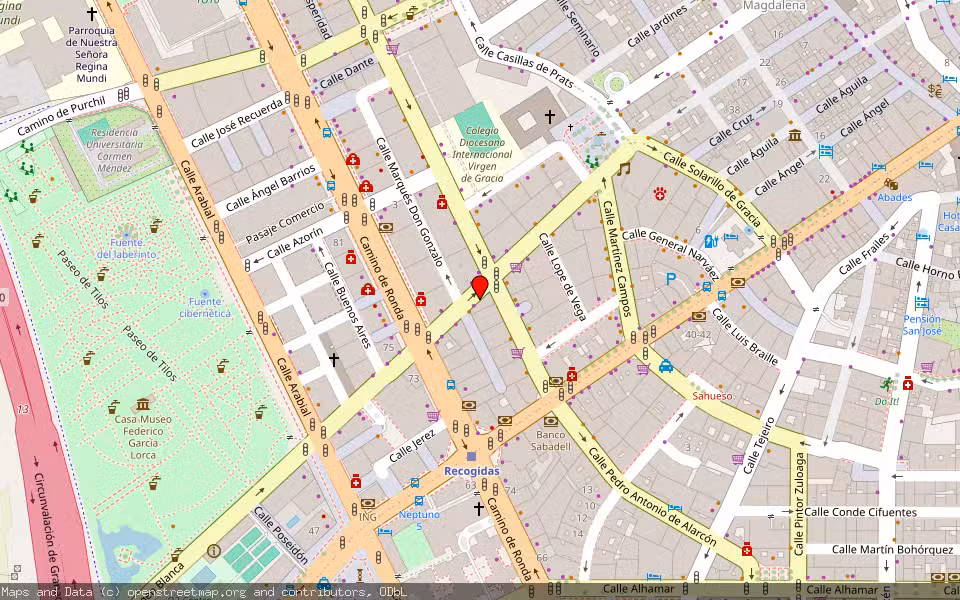Click the museum icon beside Calle Cruz
Viewport: 960px width, 600px height.
795,135
